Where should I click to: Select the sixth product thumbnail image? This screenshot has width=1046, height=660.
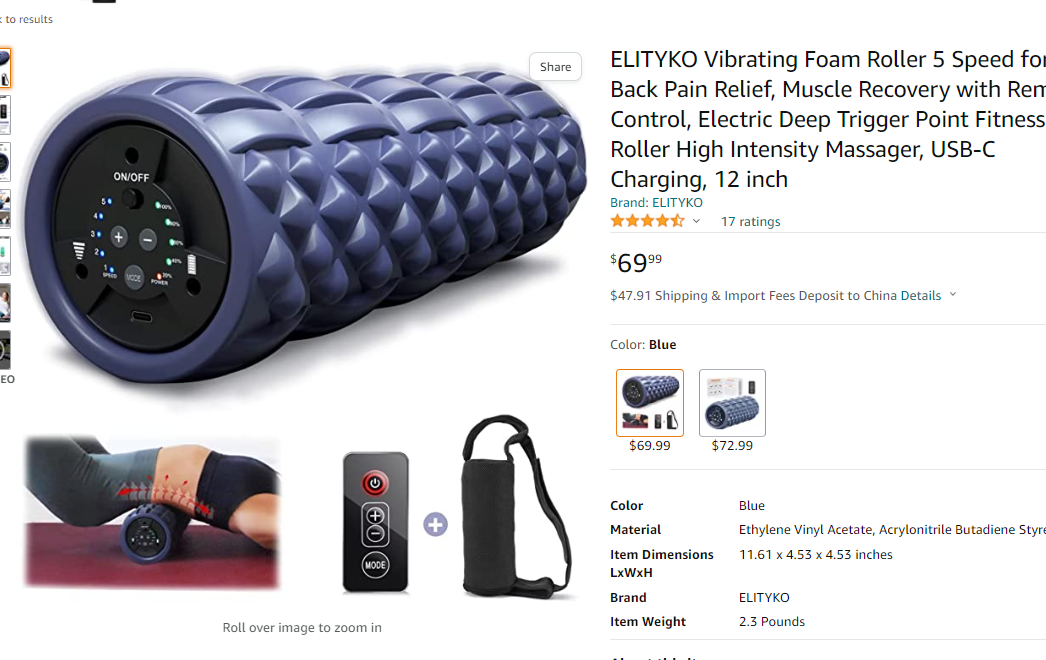5,303
